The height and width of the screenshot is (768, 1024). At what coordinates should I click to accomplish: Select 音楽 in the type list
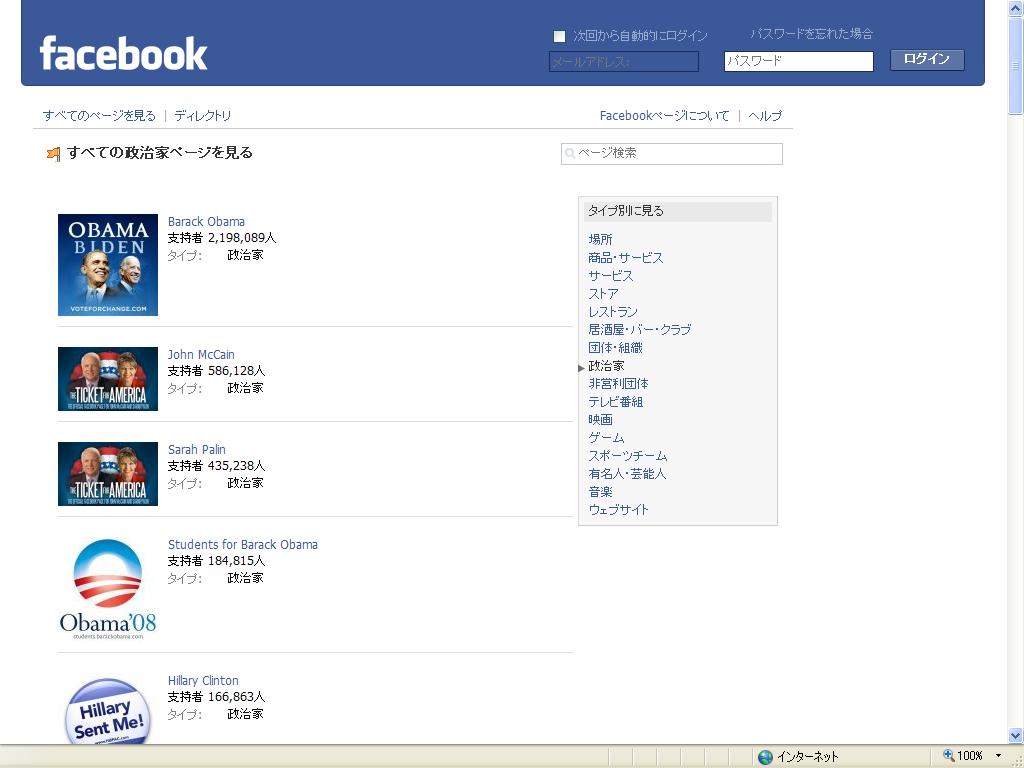(600, 492)
